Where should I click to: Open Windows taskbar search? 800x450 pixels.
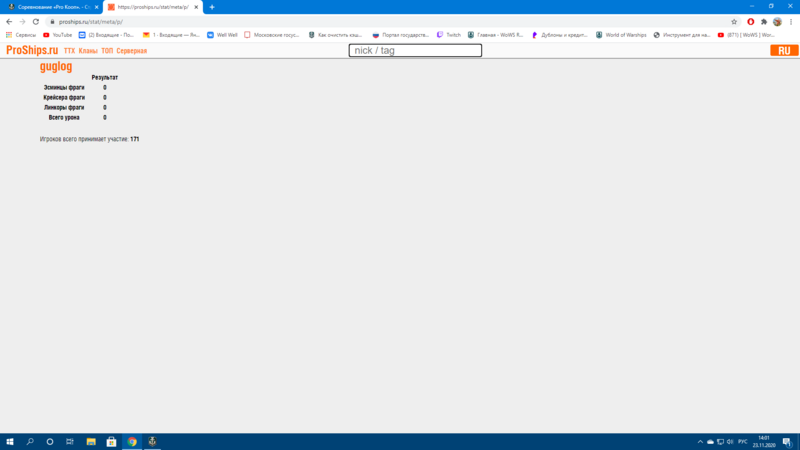30,442
